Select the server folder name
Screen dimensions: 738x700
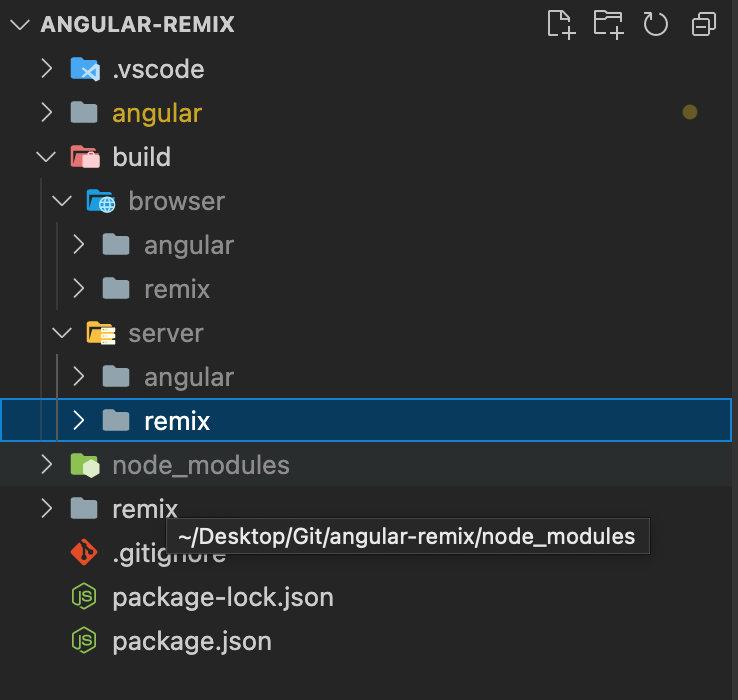(166, 334)
